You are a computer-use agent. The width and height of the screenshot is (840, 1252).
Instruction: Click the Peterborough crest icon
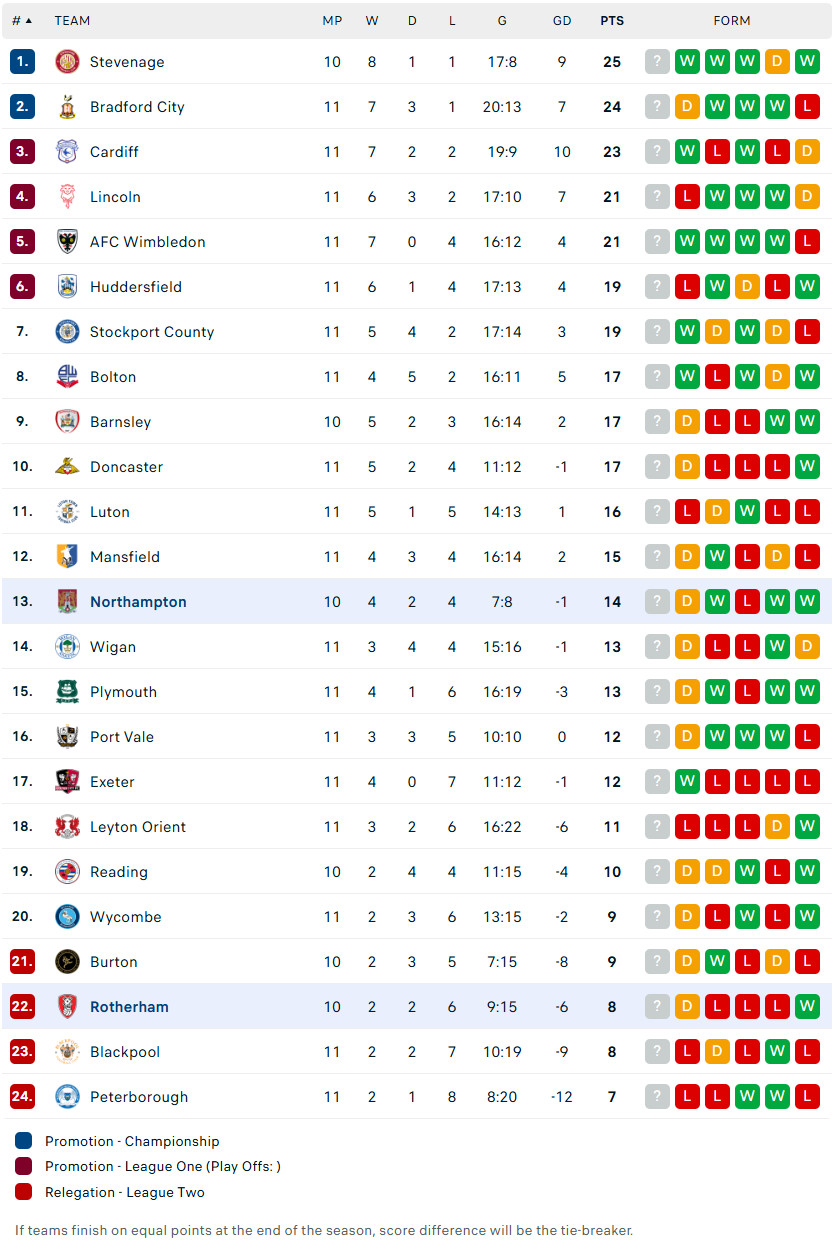pos(67,1097)
